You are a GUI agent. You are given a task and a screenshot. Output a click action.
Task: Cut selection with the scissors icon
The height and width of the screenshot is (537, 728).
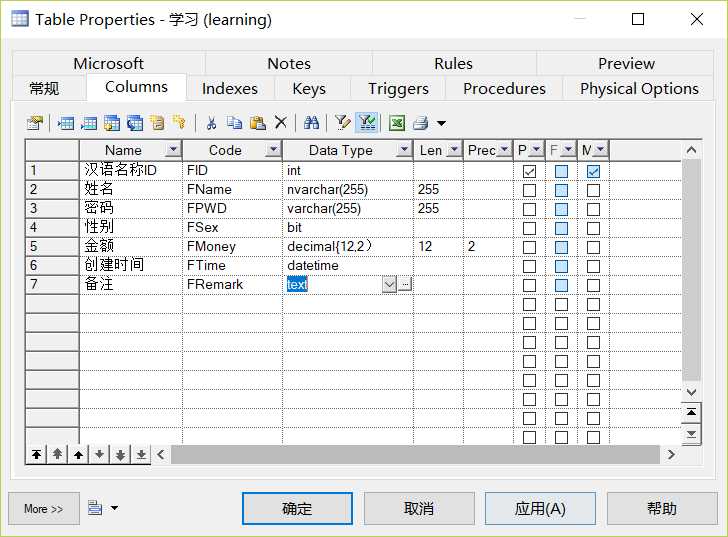coord(211,123)
